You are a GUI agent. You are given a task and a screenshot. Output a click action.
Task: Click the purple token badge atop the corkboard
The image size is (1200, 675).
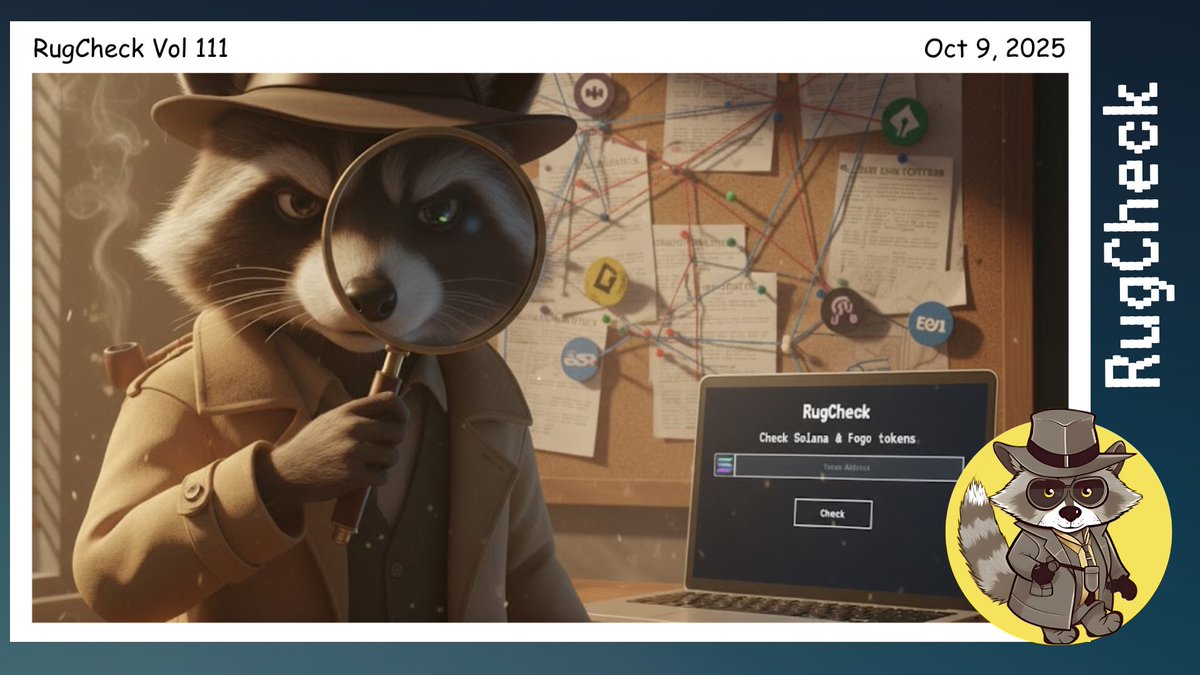[595, 96]
